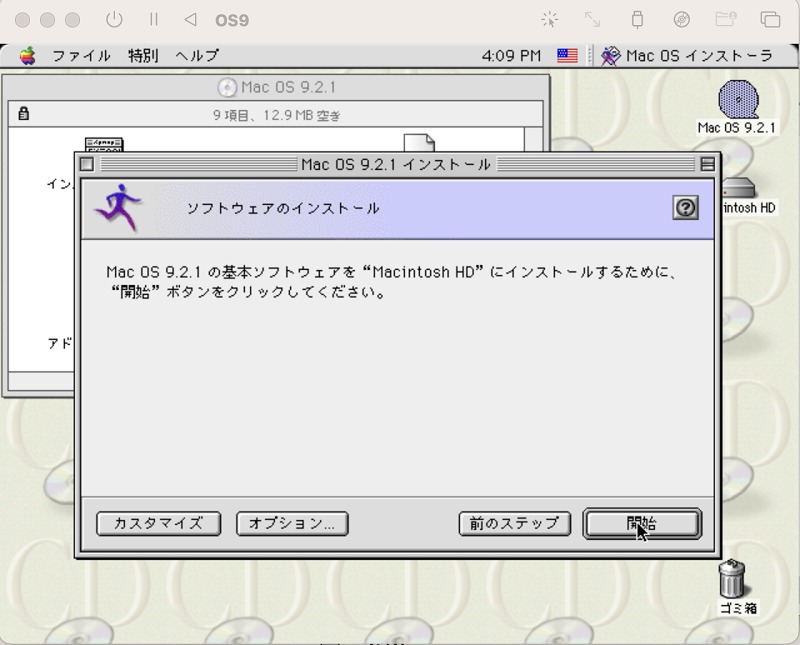Screen dimensions: 800x645
Task: Click the 4:09 PM clock
Action: (511, 56)
